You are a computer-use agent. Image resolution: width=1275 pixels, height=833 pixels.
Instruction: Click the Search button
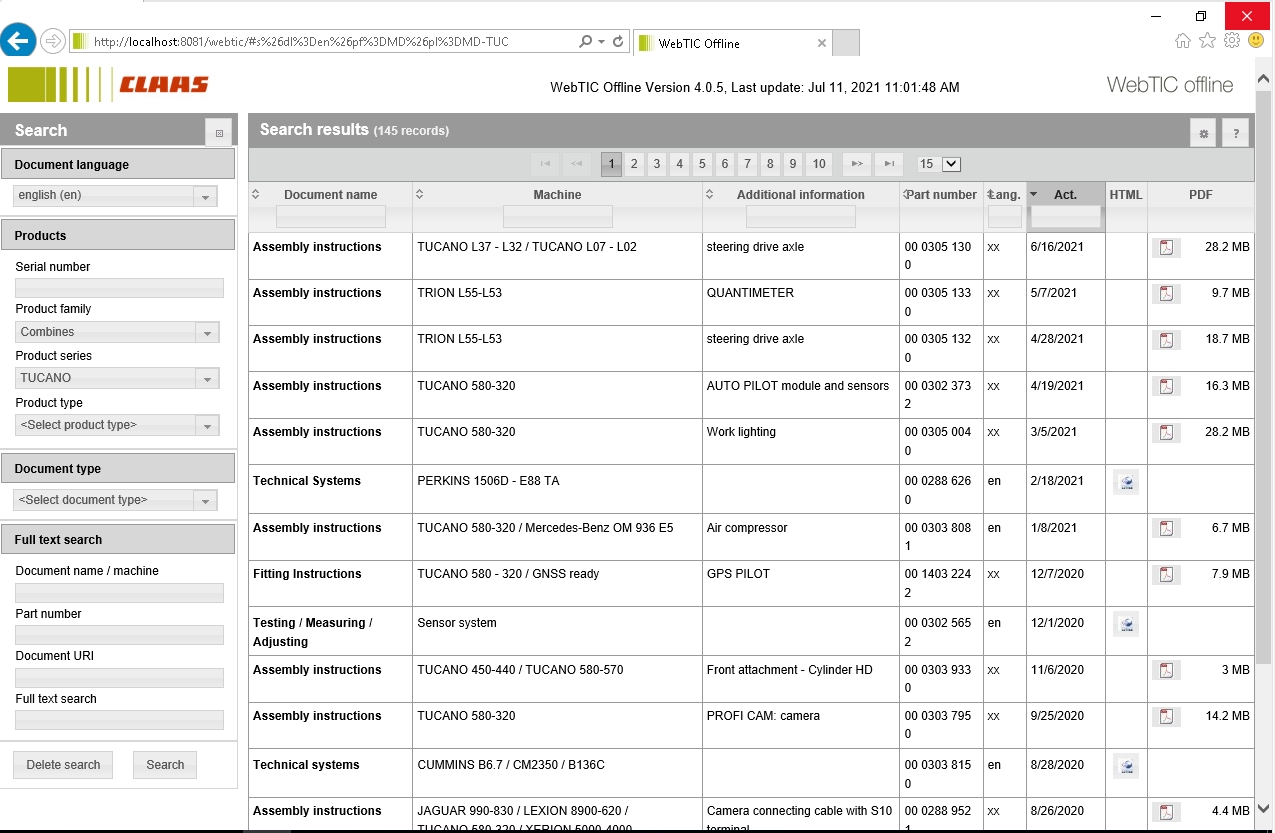(165, 765)
